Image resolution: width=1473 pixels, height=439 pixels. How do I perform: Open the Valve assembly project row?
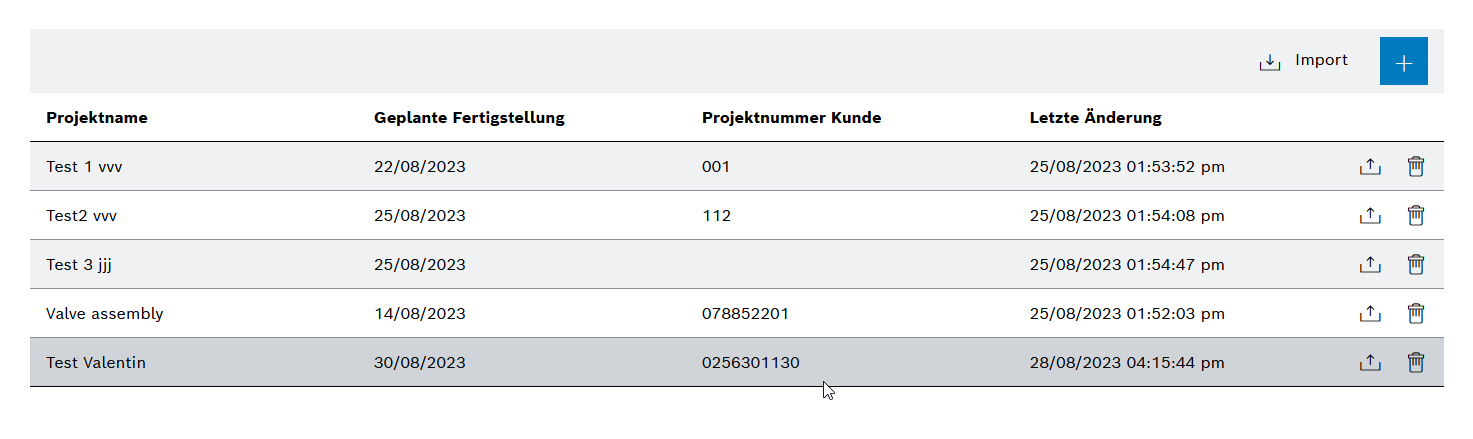tap(737, 314)
